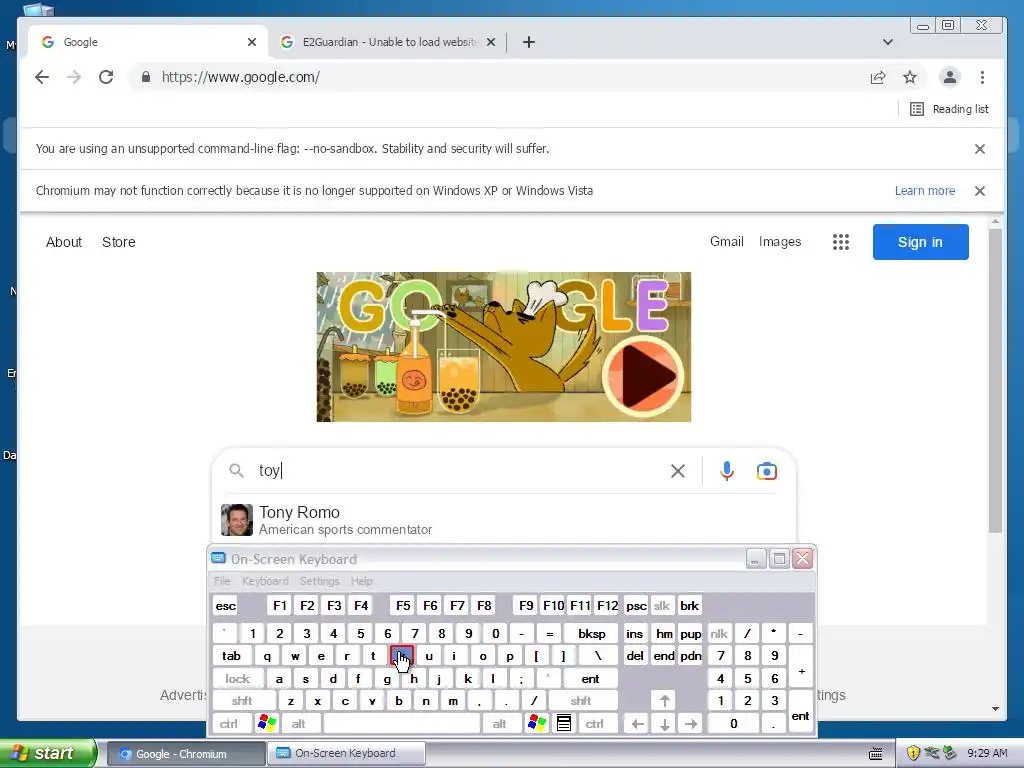The image size is (1024, 768).
Task: Open On-Screen Keyboard File menu
Action: [222, 581]
